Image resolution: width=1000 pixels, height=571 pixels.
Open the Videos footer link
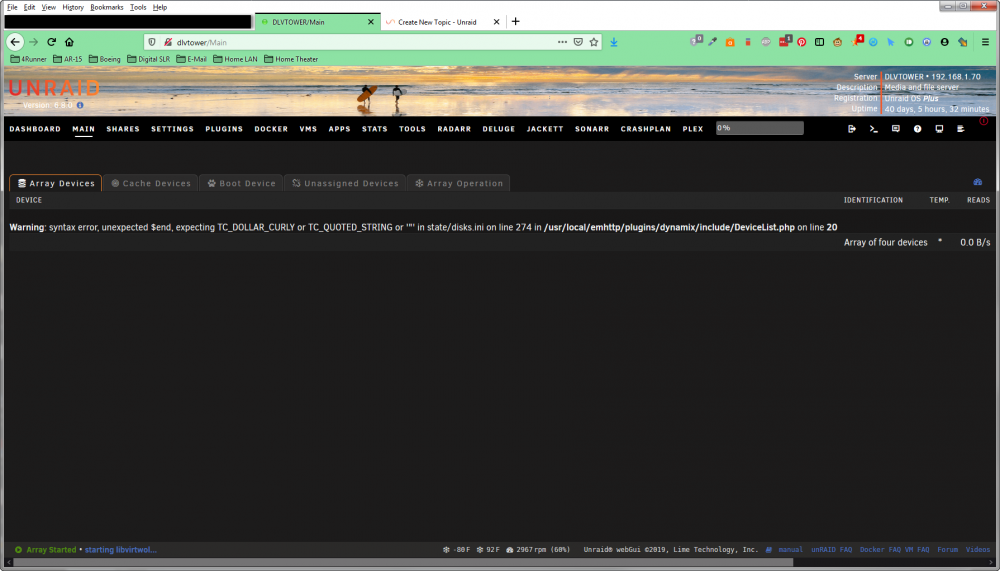coord(978,549)
